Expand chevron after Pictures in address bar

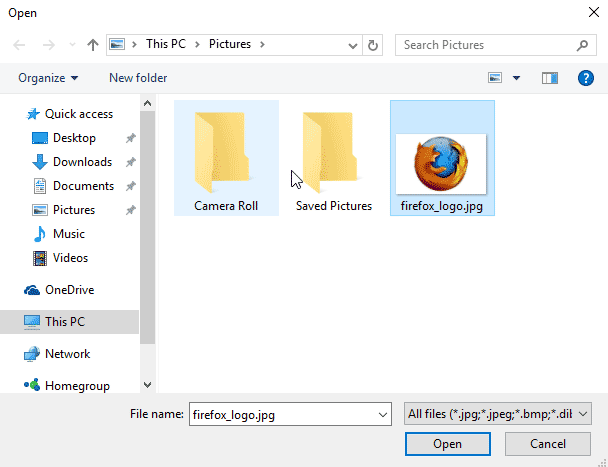(263, 45)
